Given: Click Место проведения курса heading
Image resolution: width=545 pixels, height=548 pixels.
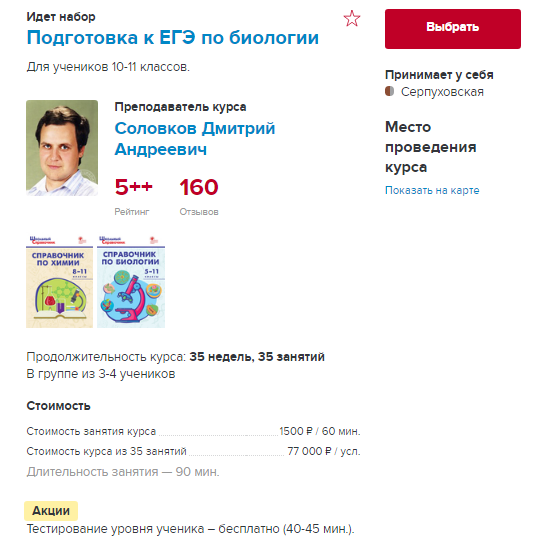Looking at the screenshot, I should (430, 147).
